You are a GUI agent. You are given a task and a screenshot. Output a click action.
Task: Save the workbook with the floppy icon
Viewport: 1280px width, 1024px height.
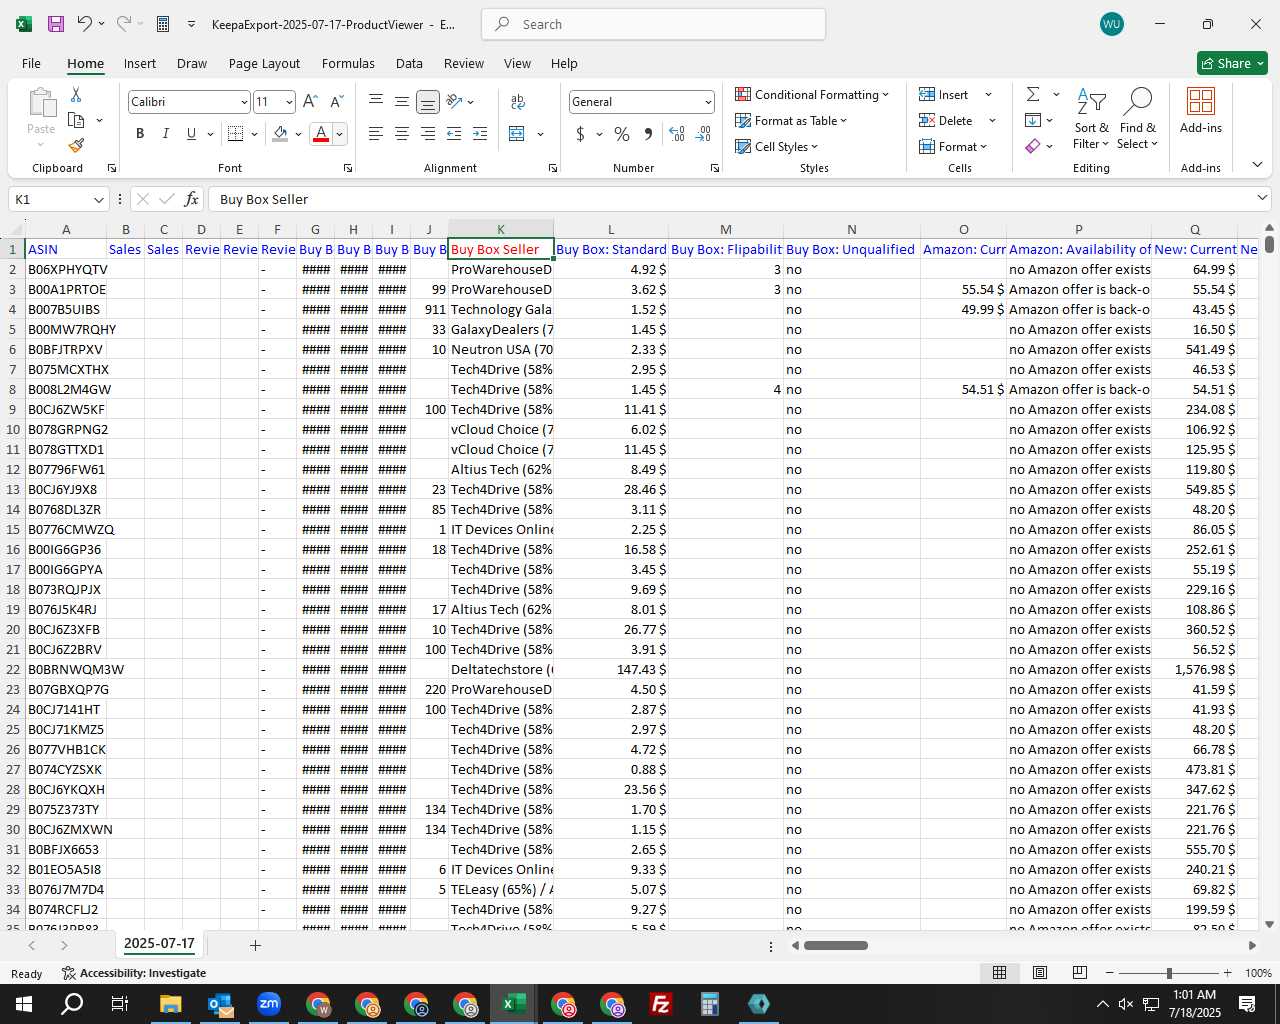56,24
